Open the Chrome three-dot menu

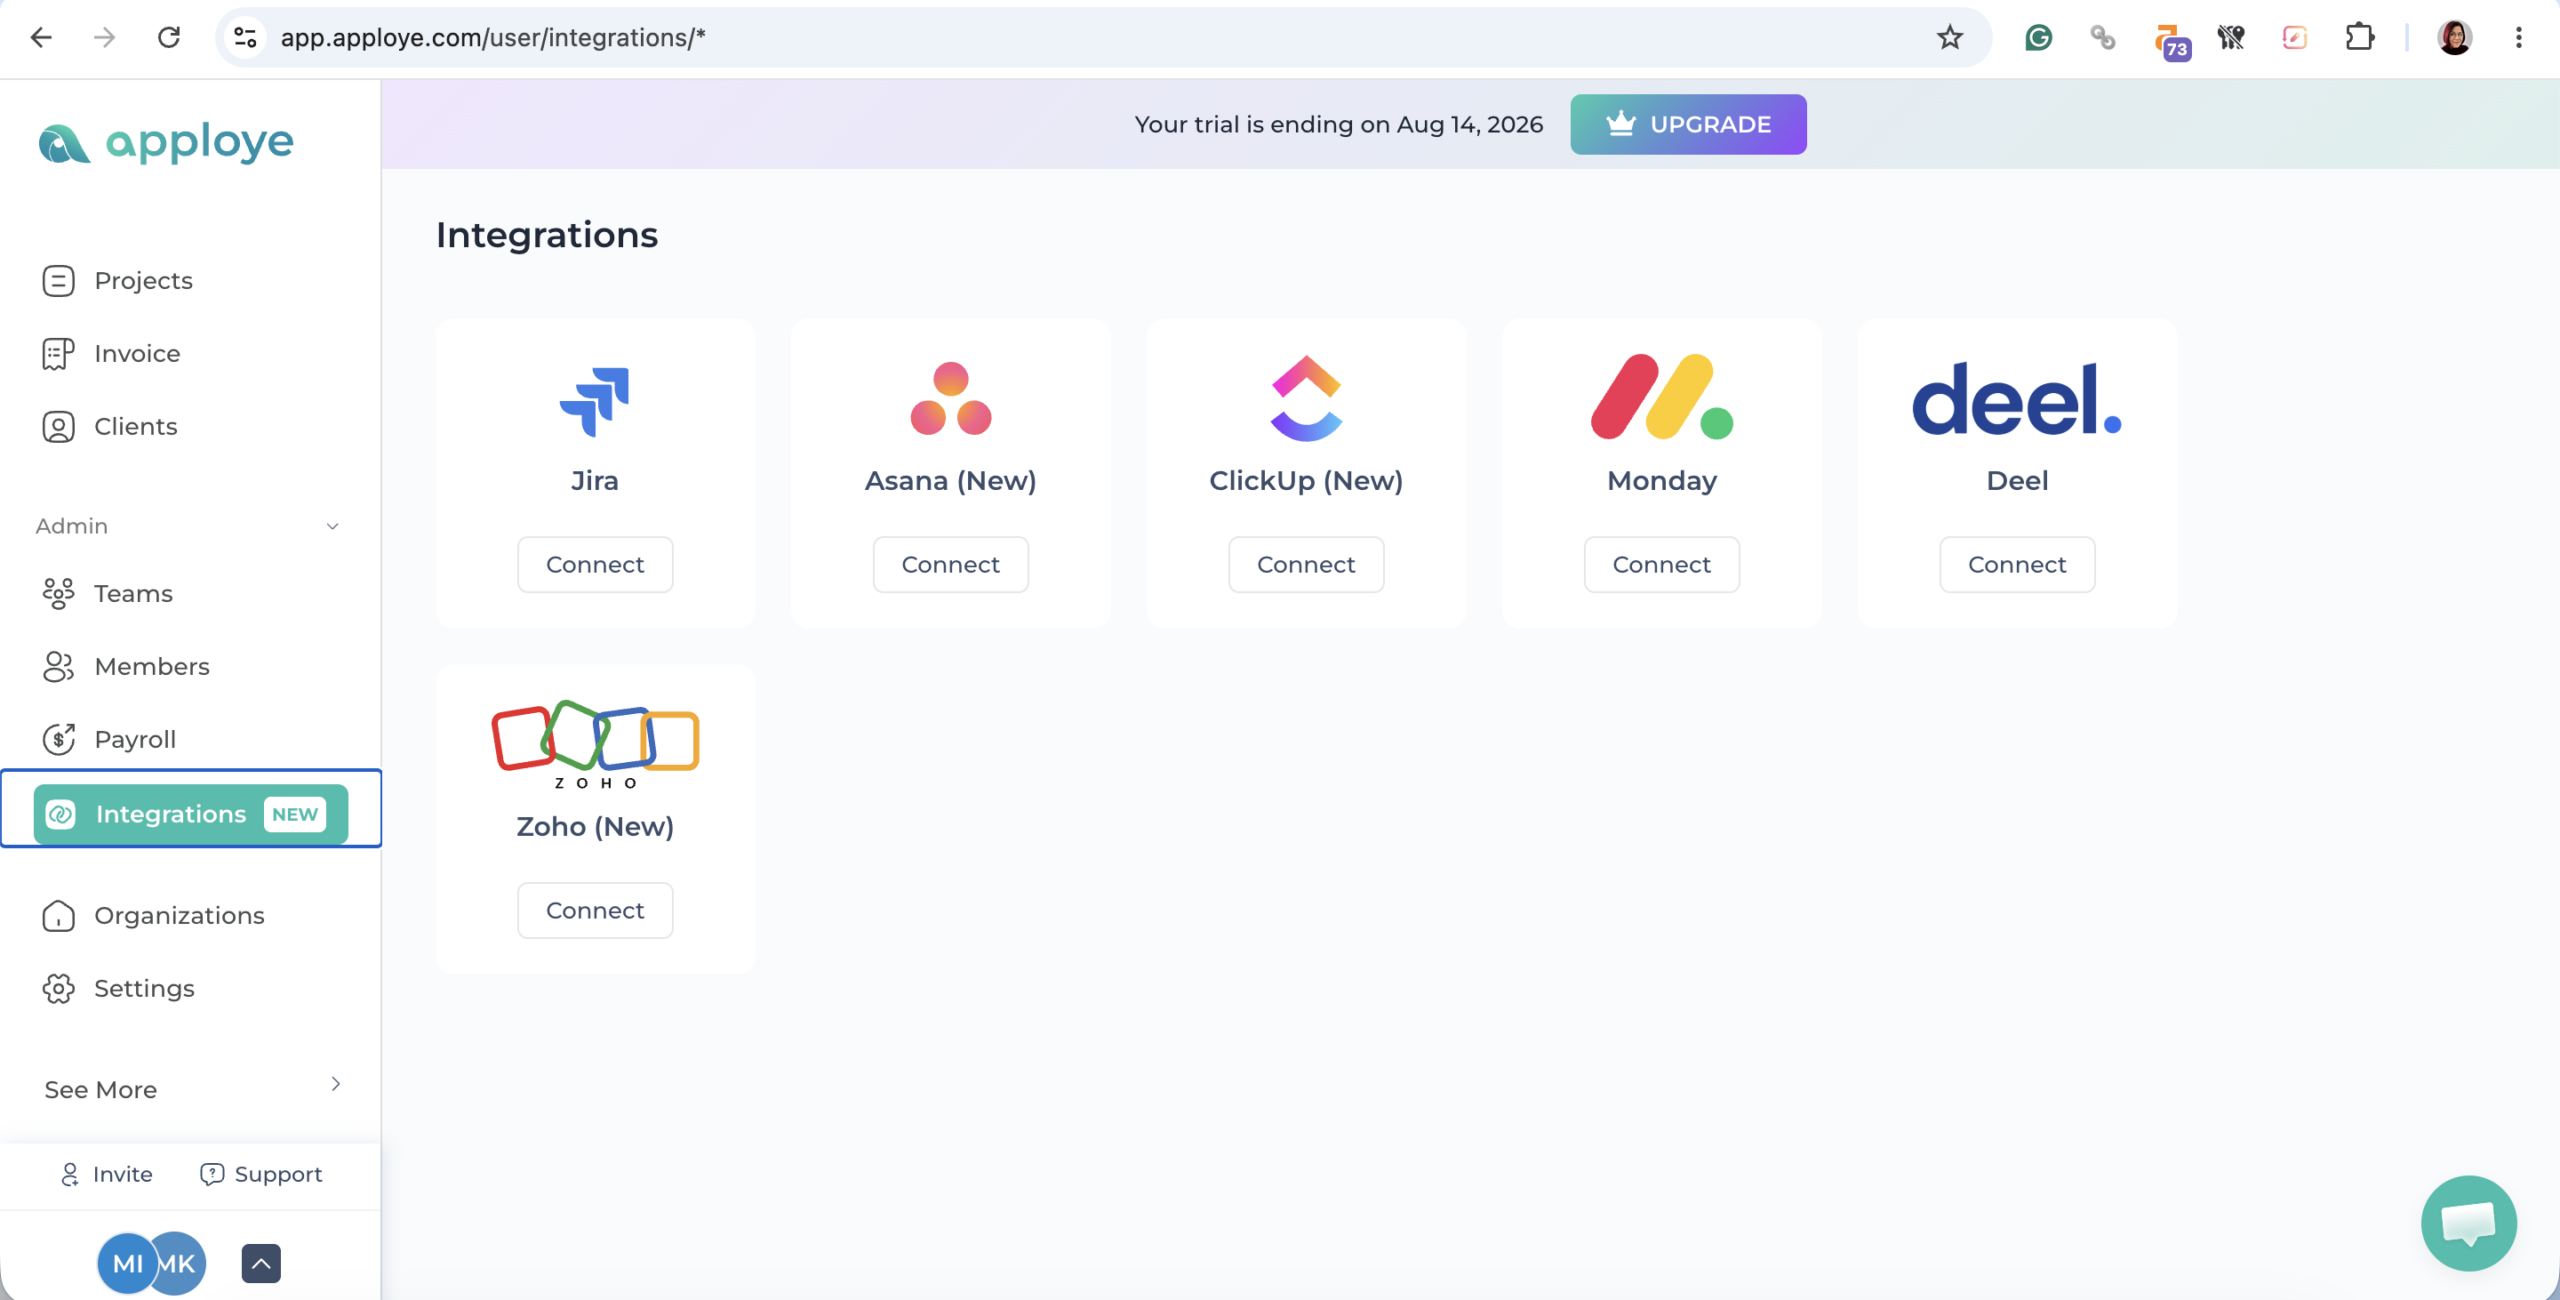[x=2519, y=38]
